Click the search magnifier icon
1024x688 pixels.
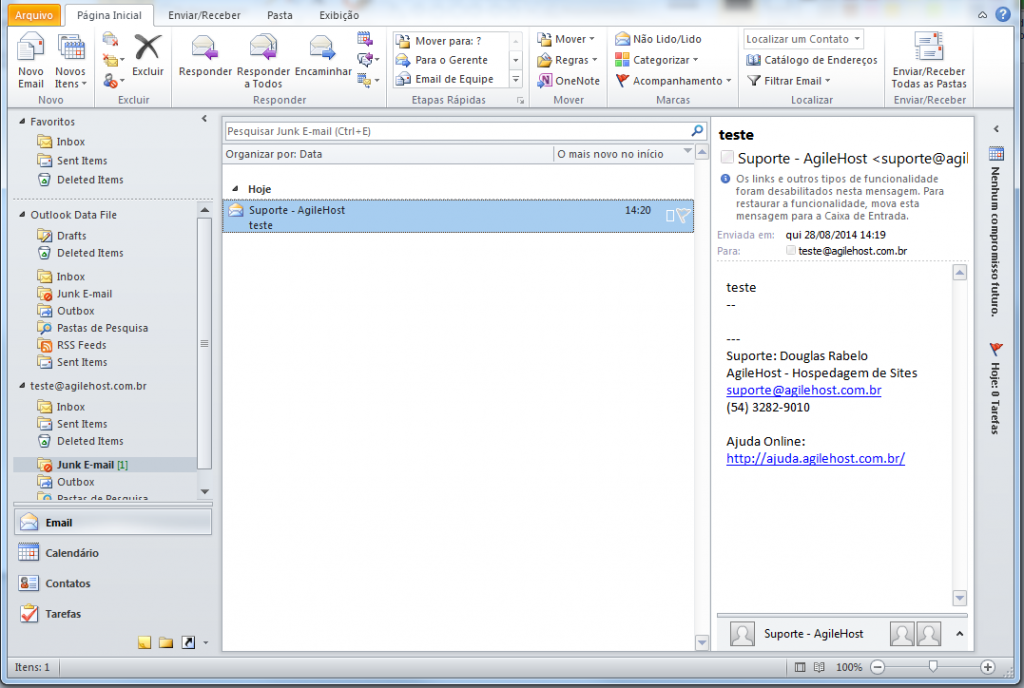tap(697, 131)
